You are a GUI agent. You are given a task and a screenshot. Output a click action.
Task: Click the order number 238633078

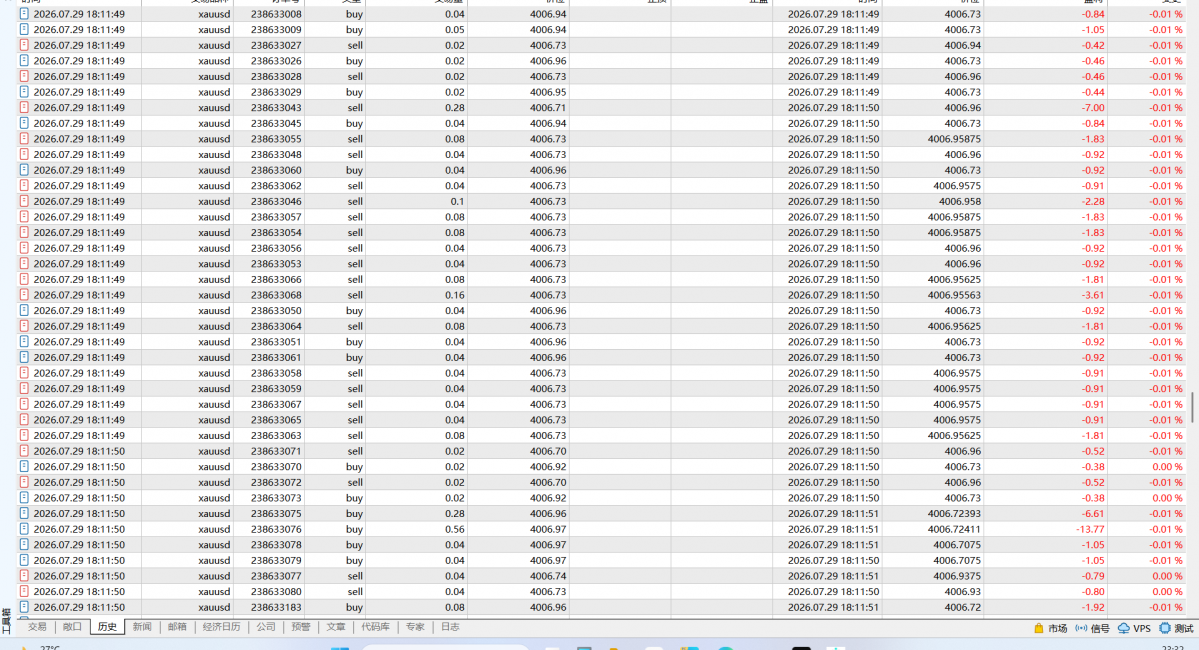276,544
